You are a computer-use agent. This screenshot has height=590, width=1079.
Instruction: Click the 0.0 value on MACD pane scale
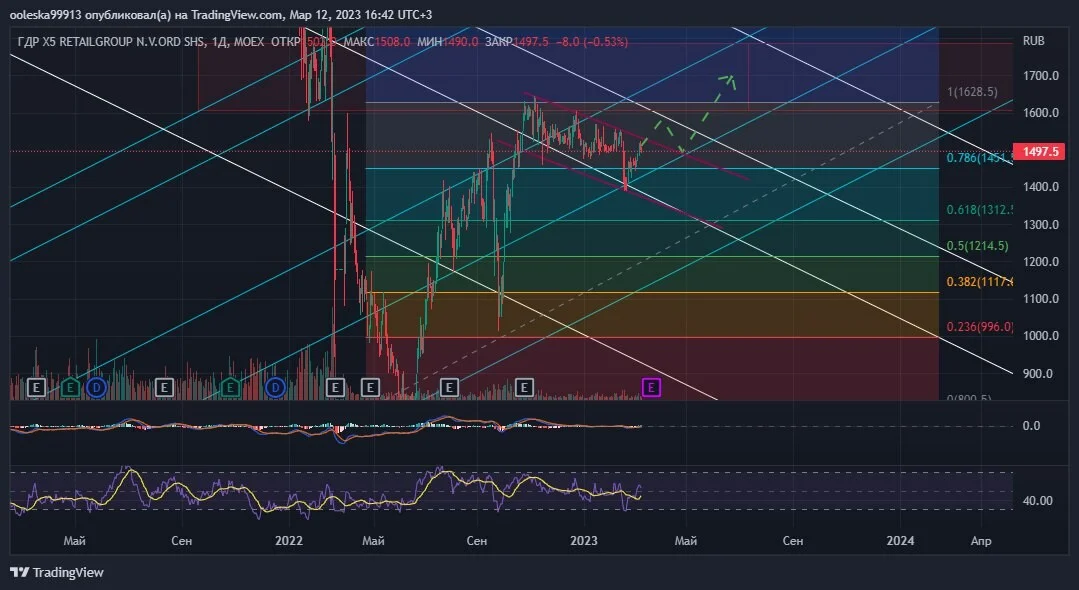click(x=1032, y=426)
